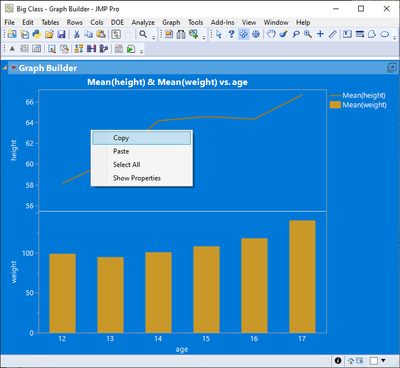Click the Mean(height) legend line marker
400x368 pixels.
(x=335, y=96)
